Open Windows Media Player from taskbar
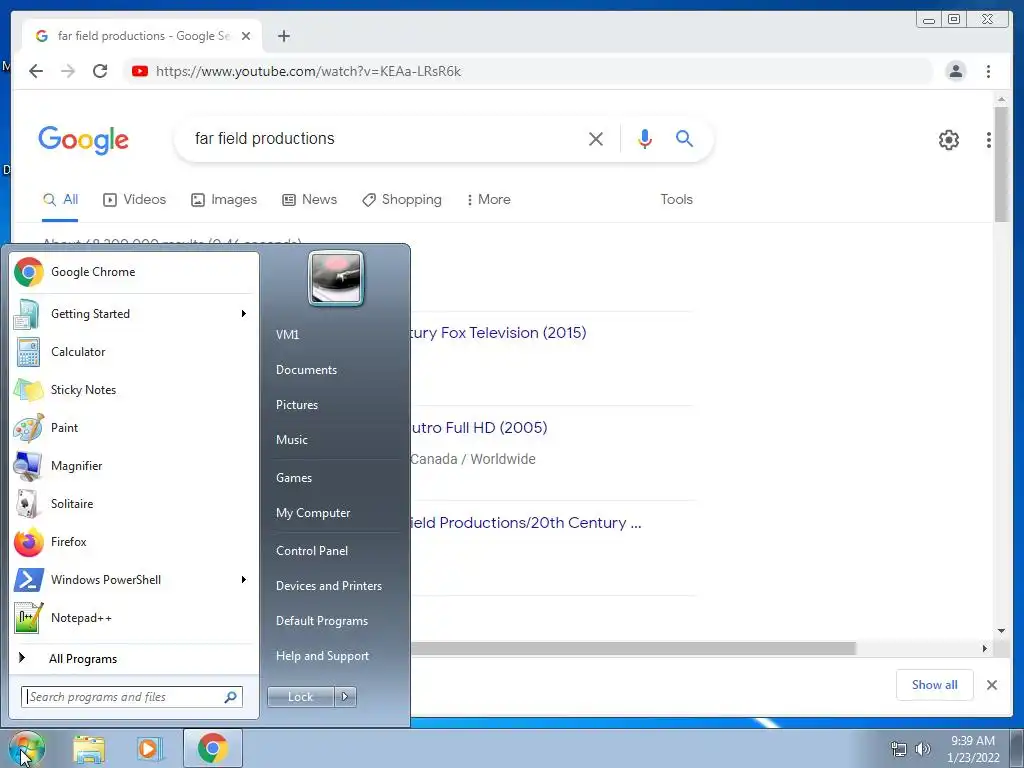This screenshot has width=1024, height=768. 150,749
